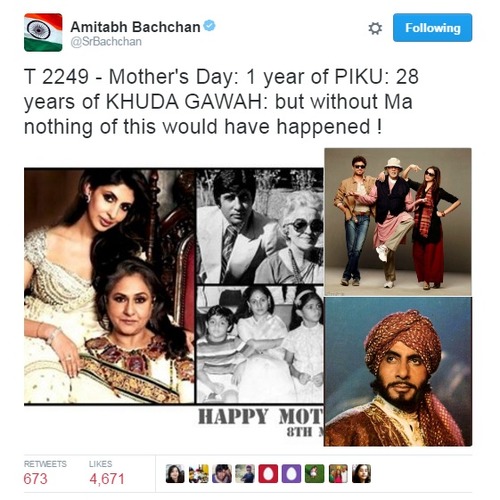Image resolution: width=500 pixels, height=500 pixels.
Task: Click the tweet text about Mother's Day
Action: point(221,102)
